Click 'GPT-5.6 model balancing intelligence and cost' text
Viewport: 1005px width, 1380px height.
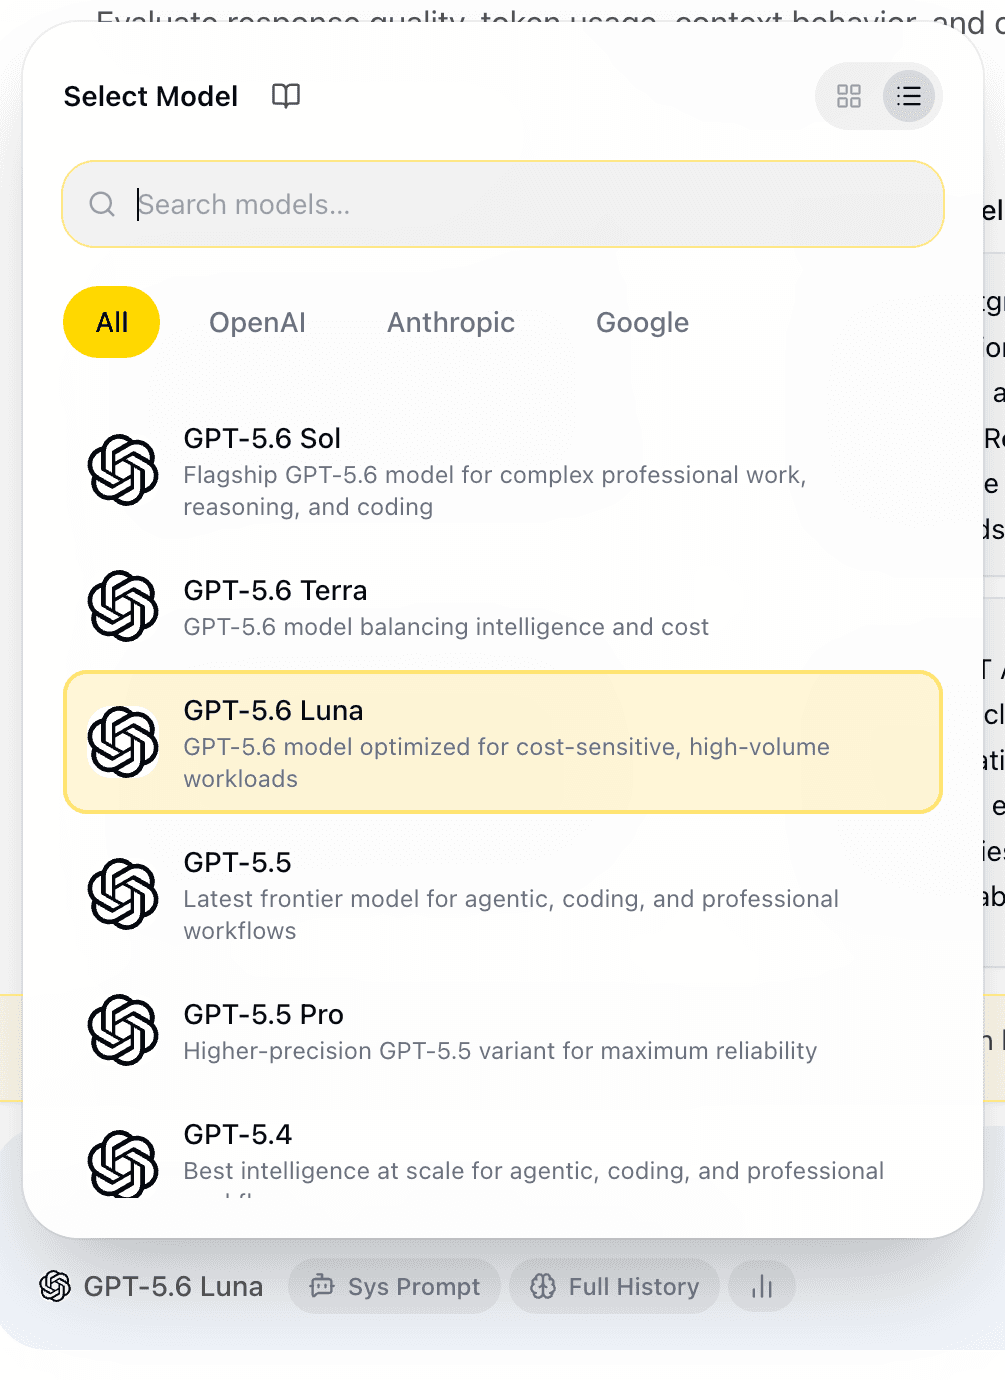point(446,627)
